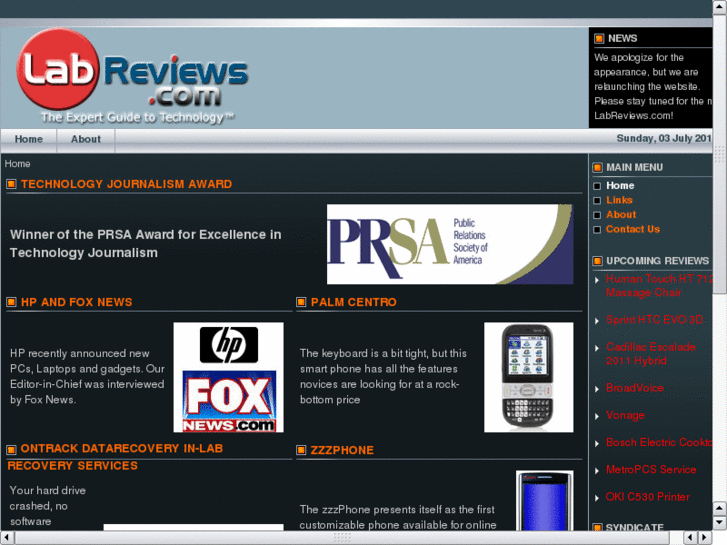Viewport: 727px width, 545px height.
Task: Click the PRSA logo image
Action: (x=450, y=244)
